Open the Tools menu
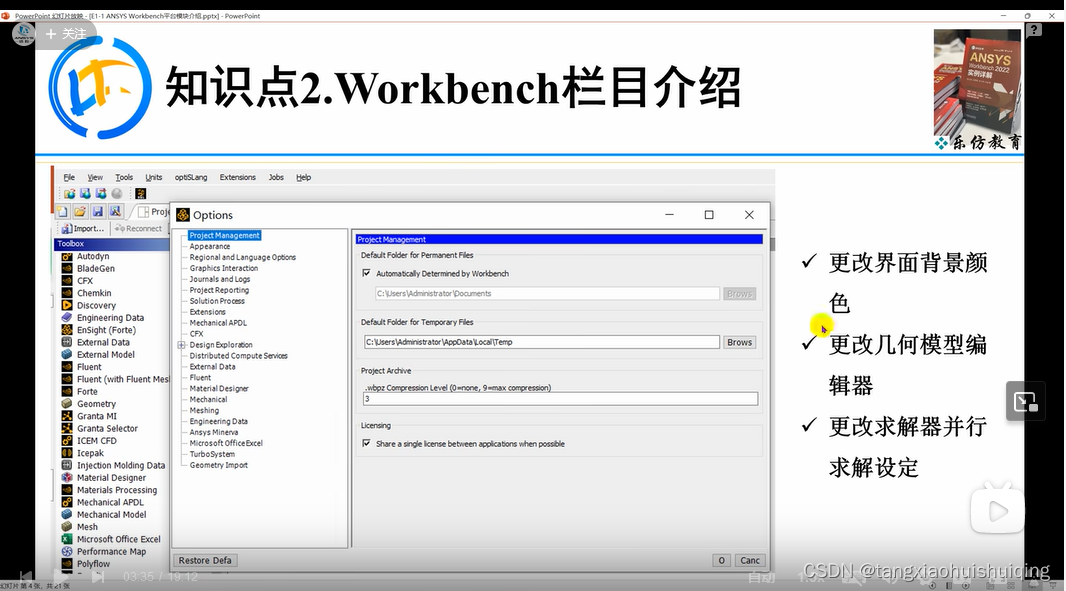Image resolution: width=1066 pixels, height=591 pixels. (x=124, y=177)
